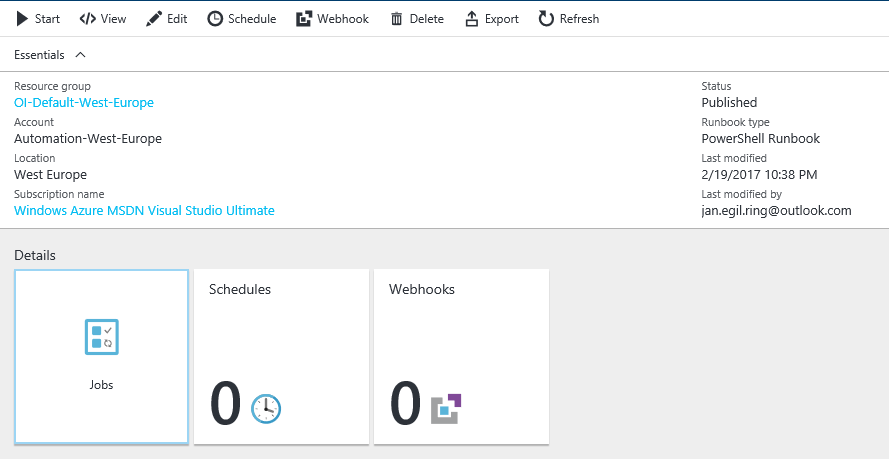The width and height of the screenshot is (889, 459).
Task: Click the Schedule clock icon in toolbar
Action: click(x=215, y=19)
